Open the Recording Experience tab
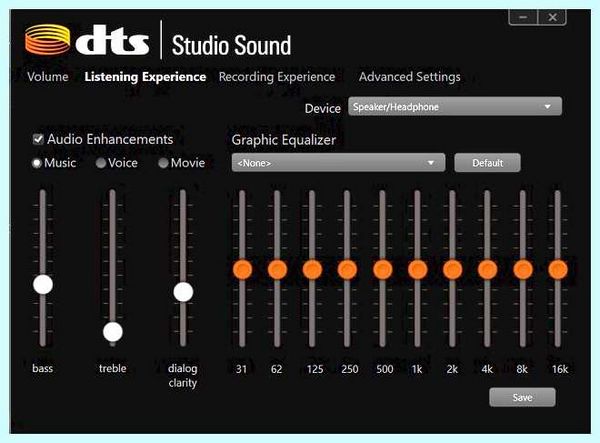The height and width of the screenshot is (443, 600). (277, 77)
